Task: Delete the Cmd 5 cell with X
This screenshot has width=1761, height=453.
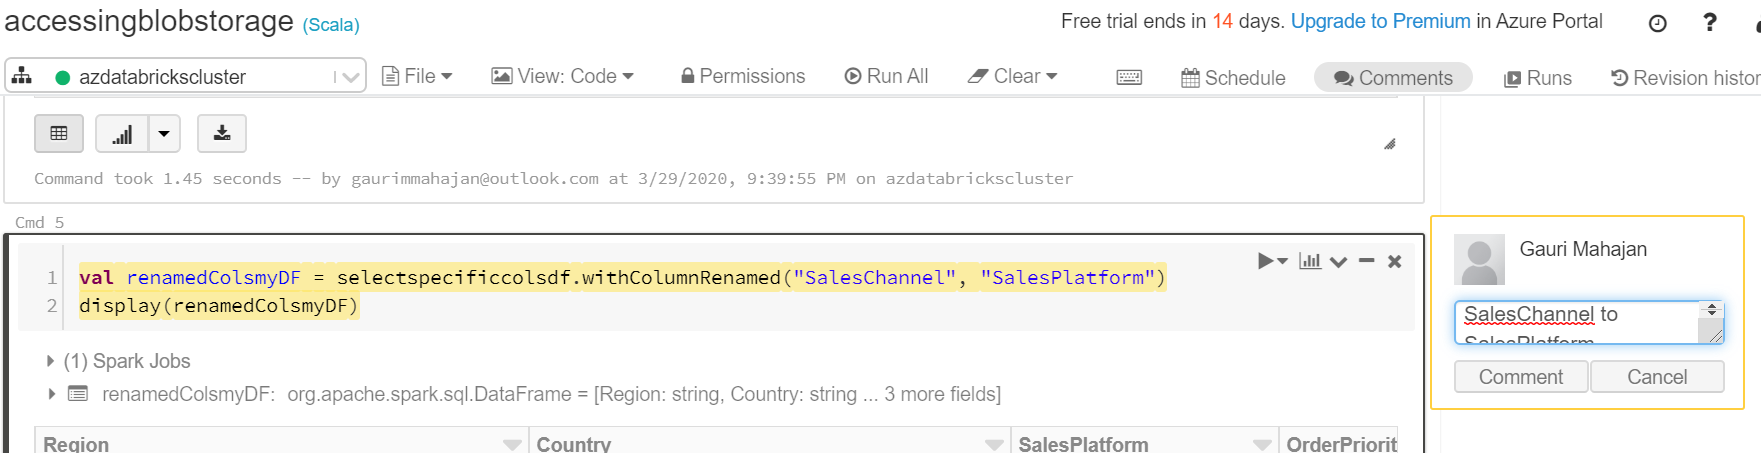Action: click(x=1394, y=261)
